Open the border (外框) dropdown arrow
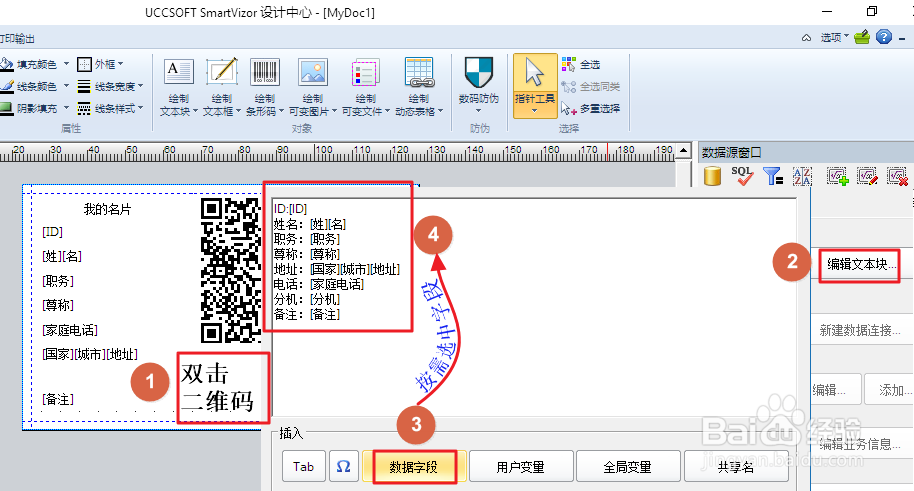Screen dimensions: 914x491 click(x=121, y=64)
